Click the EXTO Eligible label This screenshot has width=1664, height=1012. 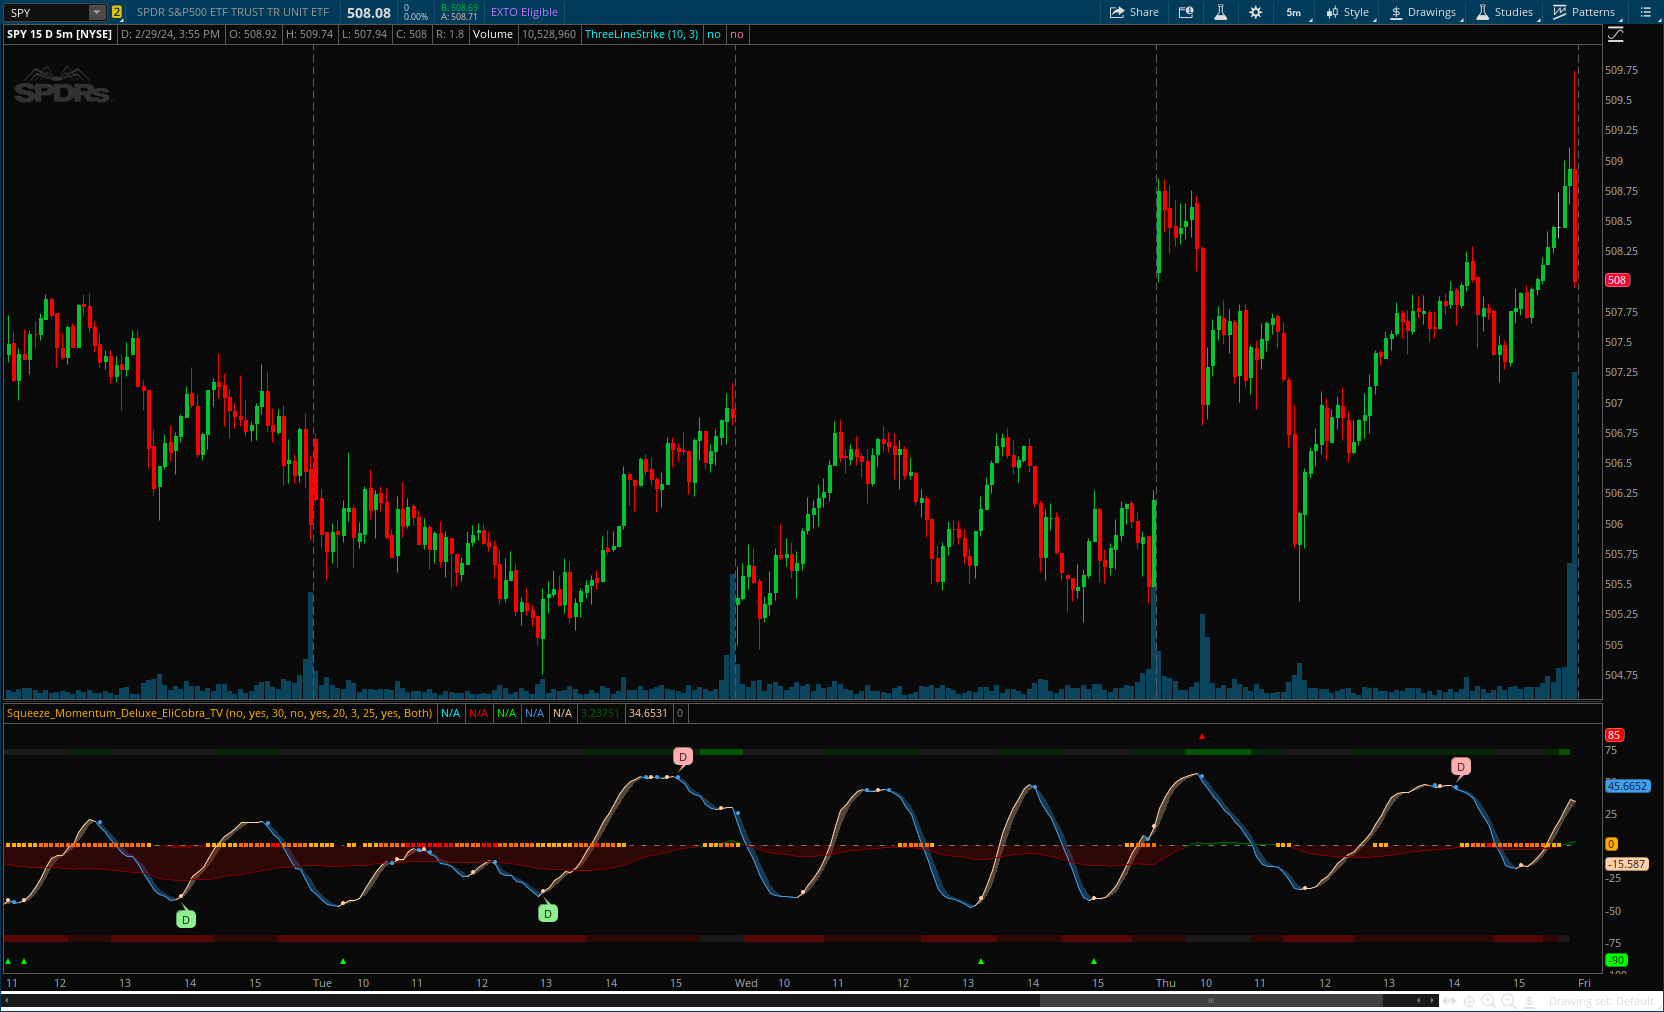524,12
